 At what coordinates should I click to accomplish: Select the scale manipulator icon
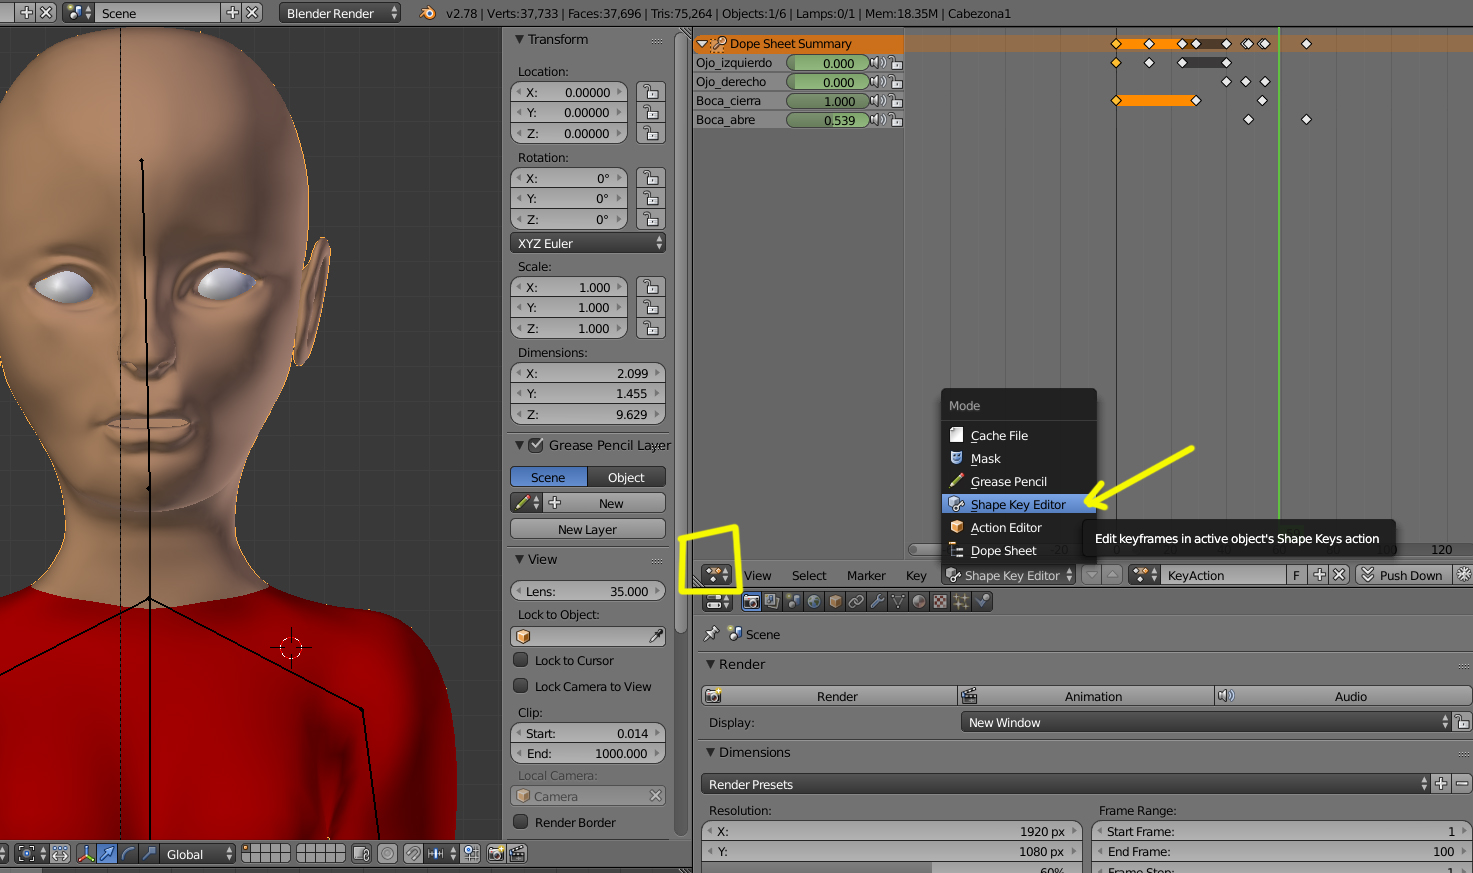coord(149,853)
